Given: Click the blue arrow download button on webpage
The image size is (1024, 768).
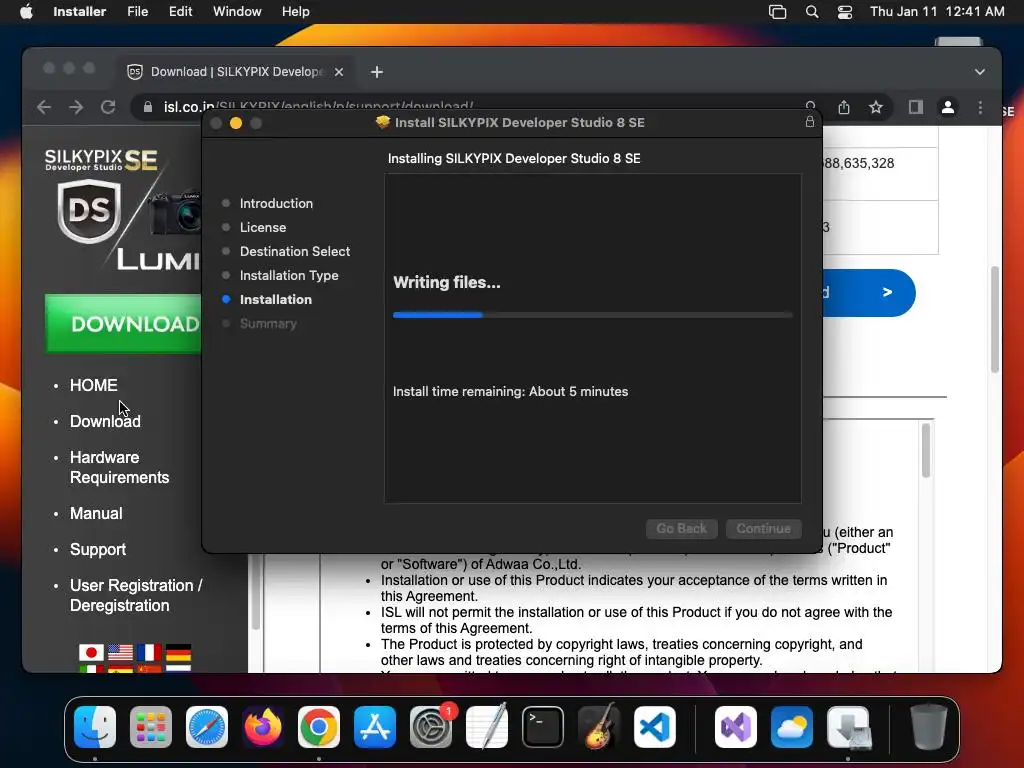Looking at the screenshot, I should click(869, 293).
